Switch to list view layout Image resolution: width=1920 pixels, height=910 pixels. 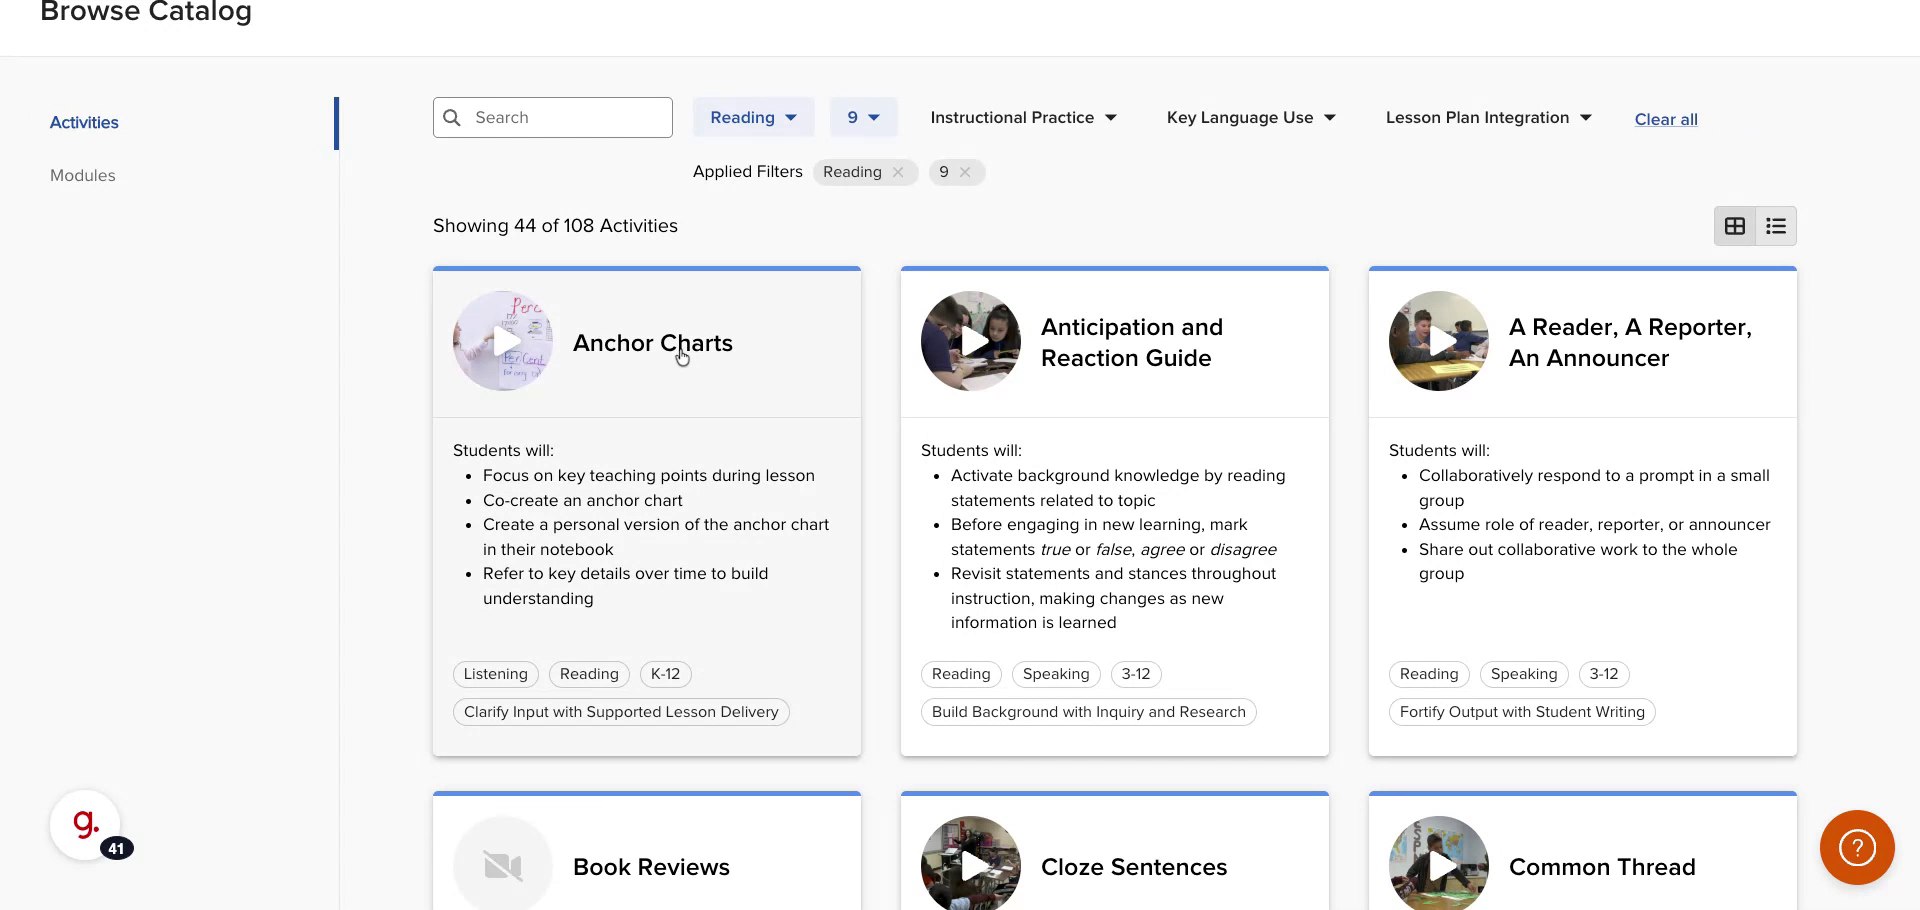[1776, 226]
